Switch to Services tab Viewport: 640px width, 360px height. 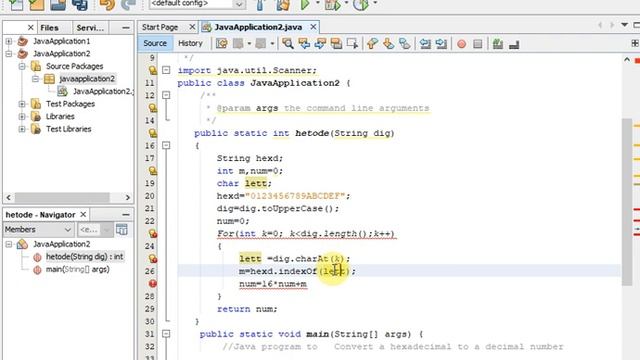[90, 28]
